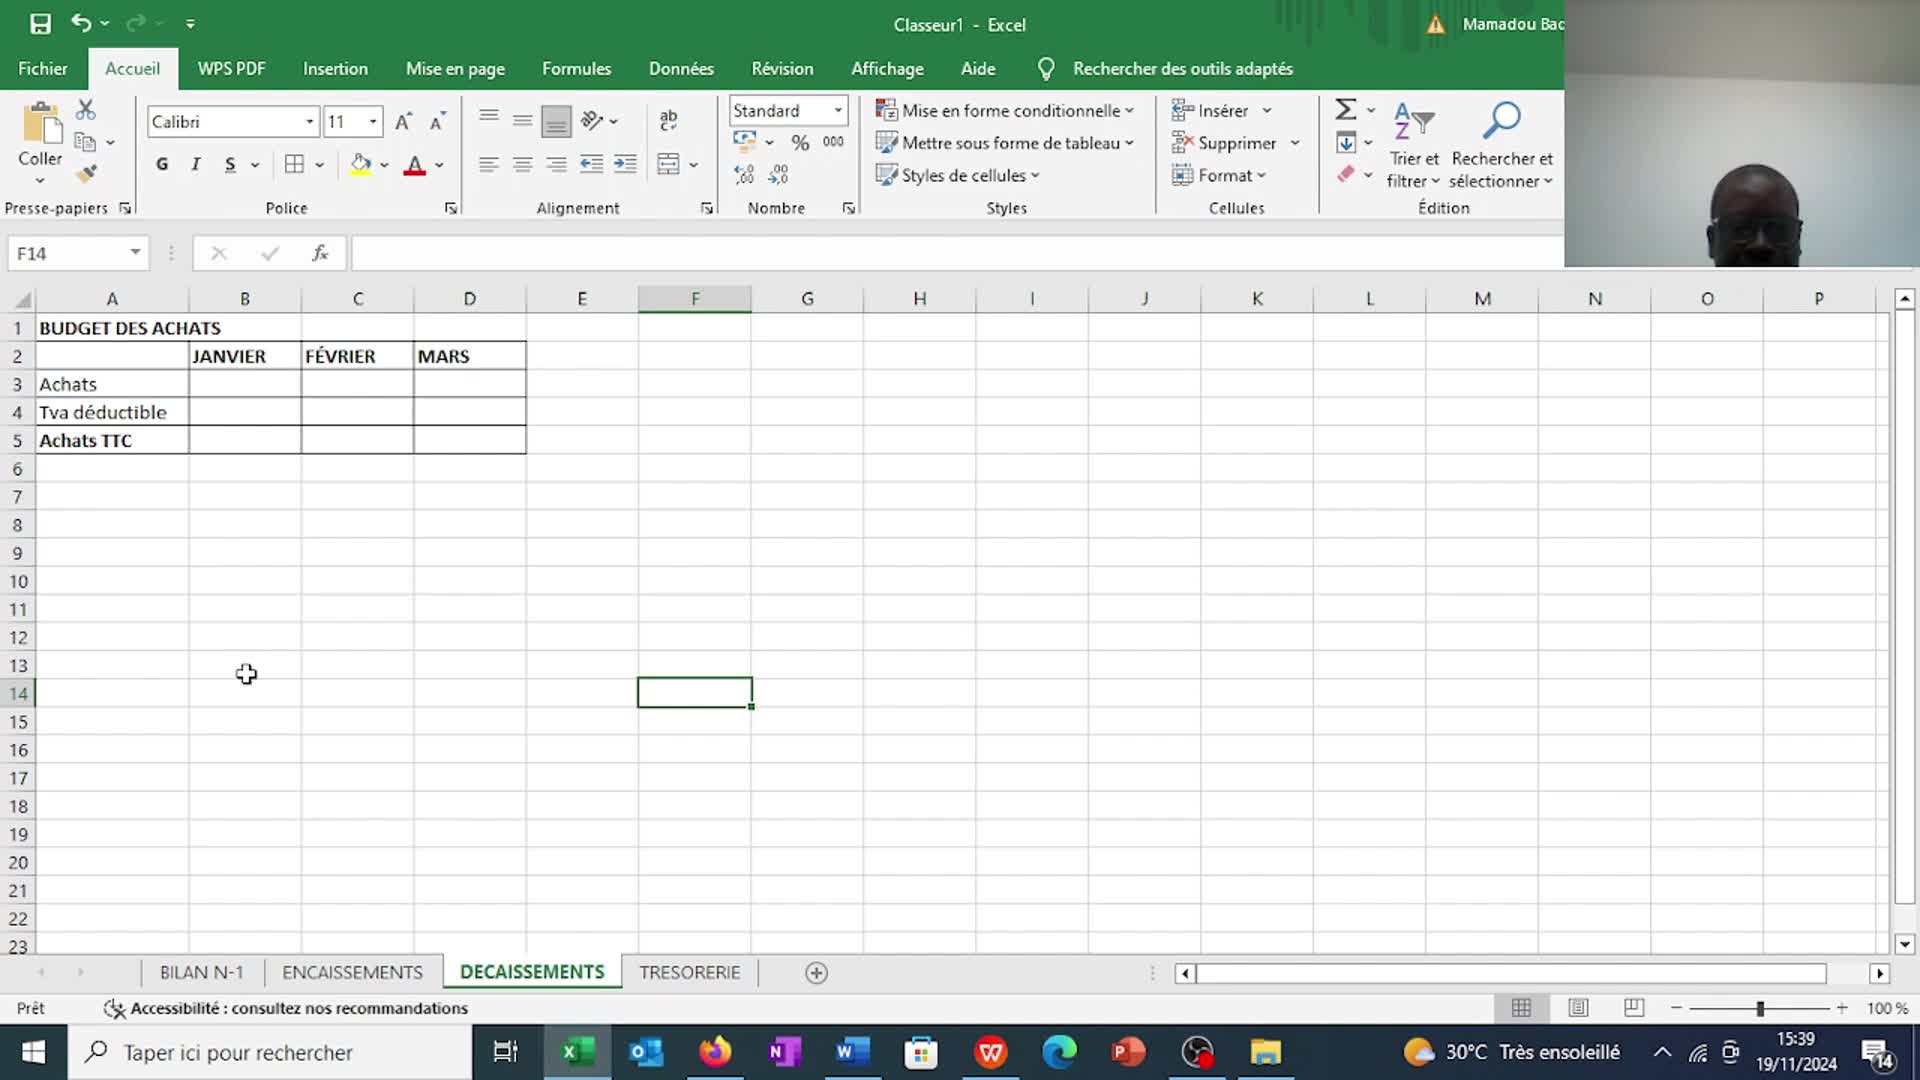Viewport: 1920px width, 1080px height.
Task: Click the Percent Style number format icon
Action: (800, 143)
